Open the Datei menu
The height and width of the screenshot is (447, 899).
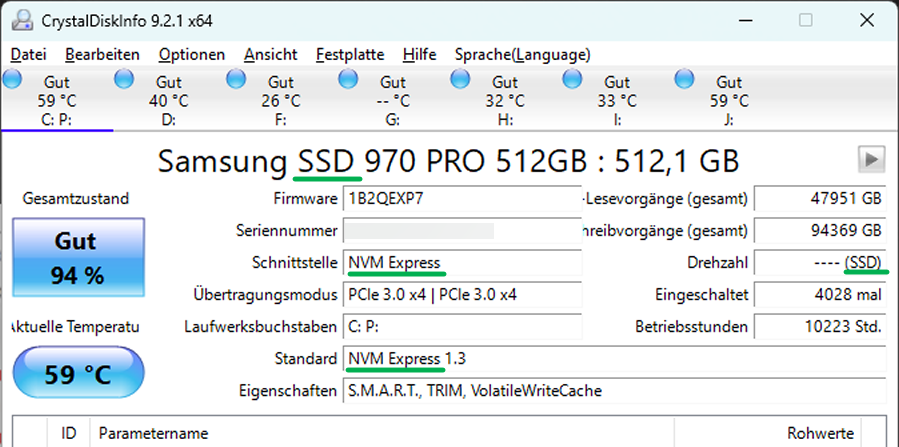29,55
